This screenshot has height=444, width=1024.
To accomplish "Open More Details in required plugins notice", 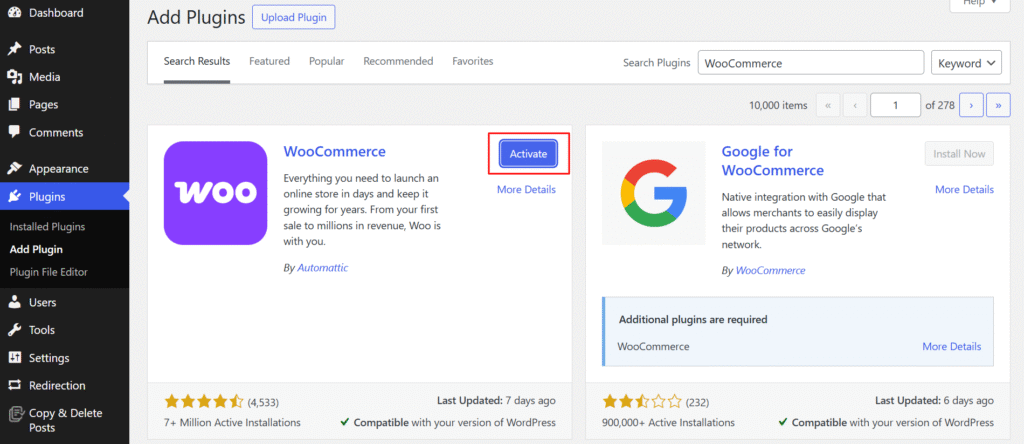I will (x=952, y=346).
